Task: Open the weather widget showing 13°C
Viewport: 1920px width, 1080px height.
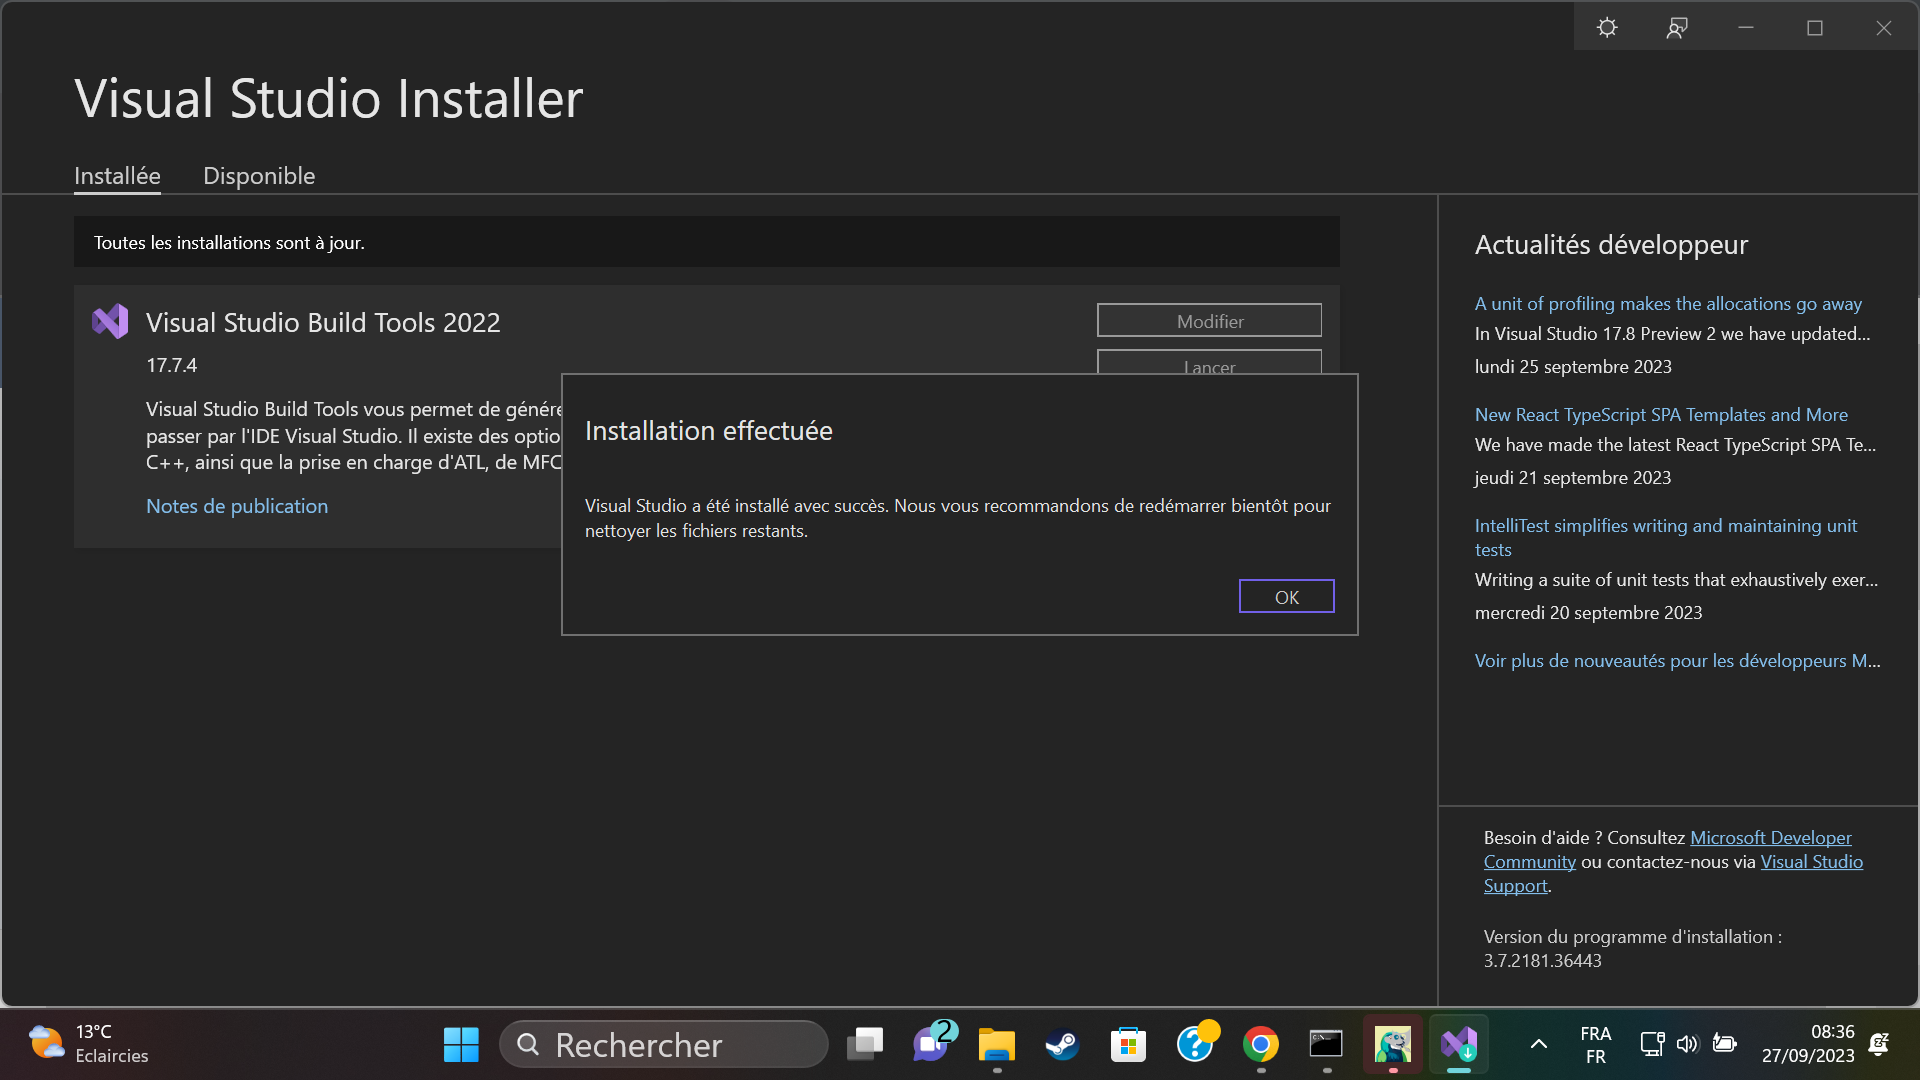Action: [88, 1044]
